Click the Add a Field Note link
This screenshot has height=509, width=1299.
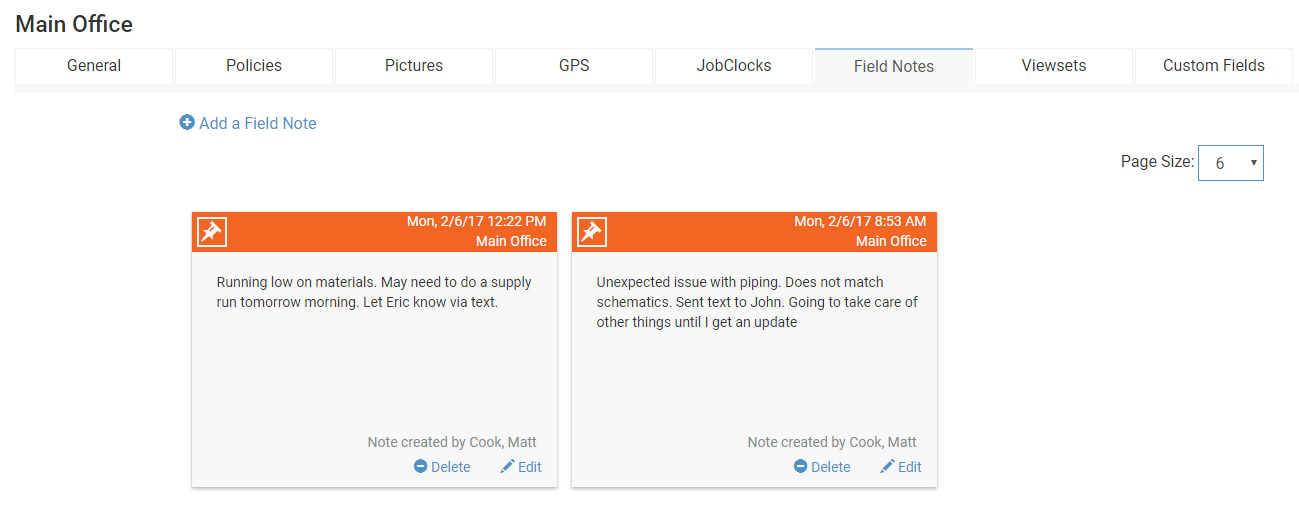(257, 124)
